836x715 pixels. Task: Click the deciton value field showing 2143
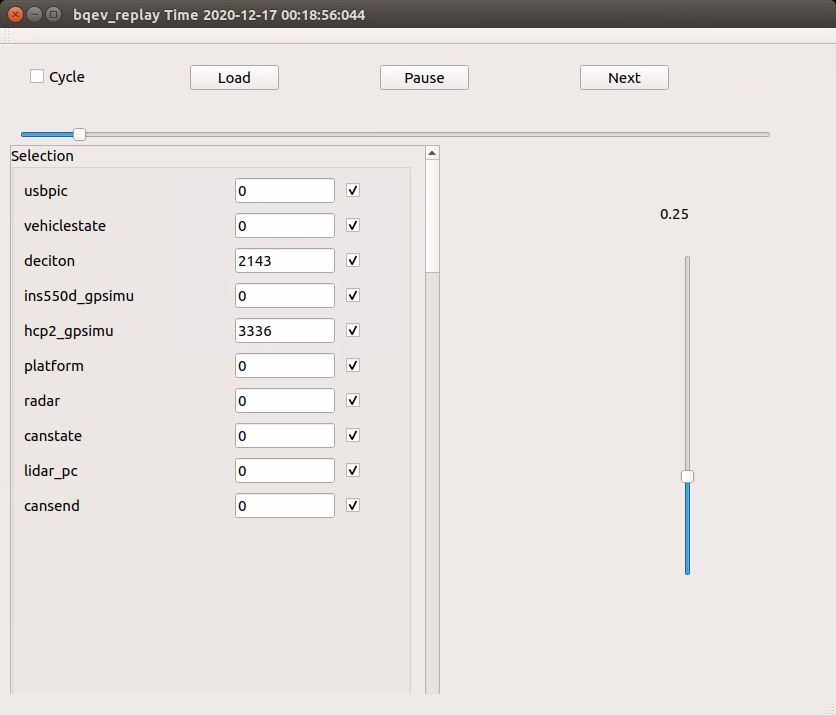[285, 261]
